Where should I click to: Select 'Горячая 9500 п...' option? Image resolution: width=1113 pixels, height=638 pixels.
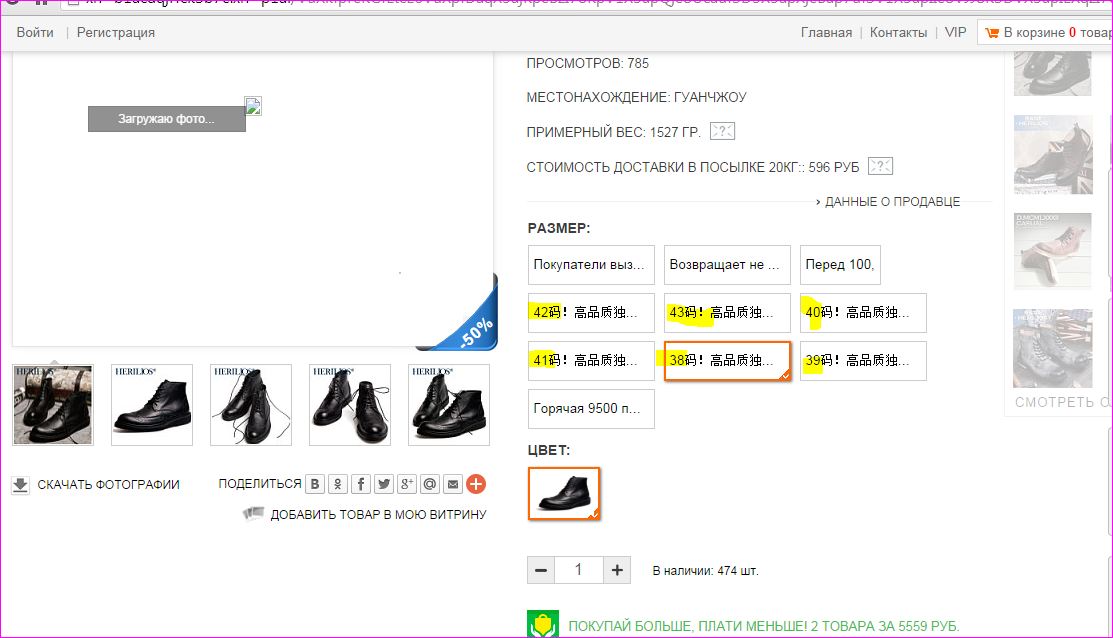[x=591, y=409]
